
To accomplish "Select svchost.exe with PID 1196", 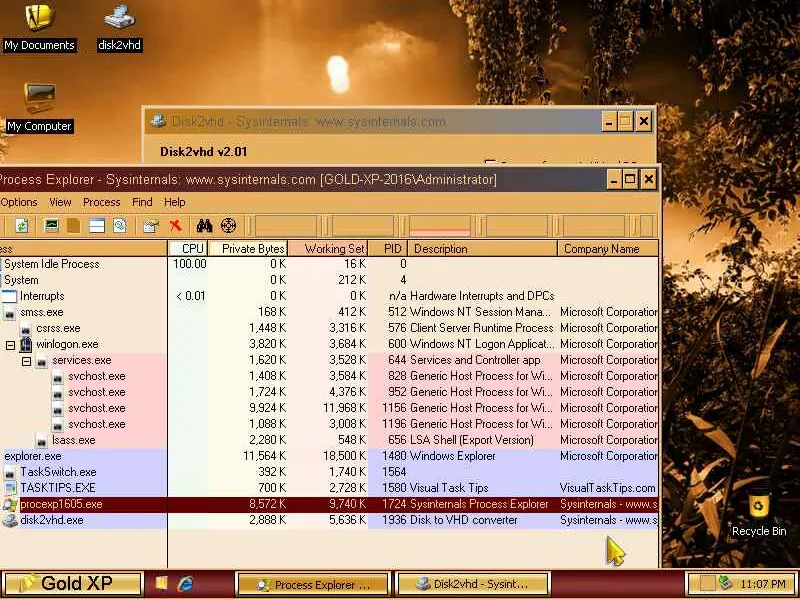I will click(329, 424).
